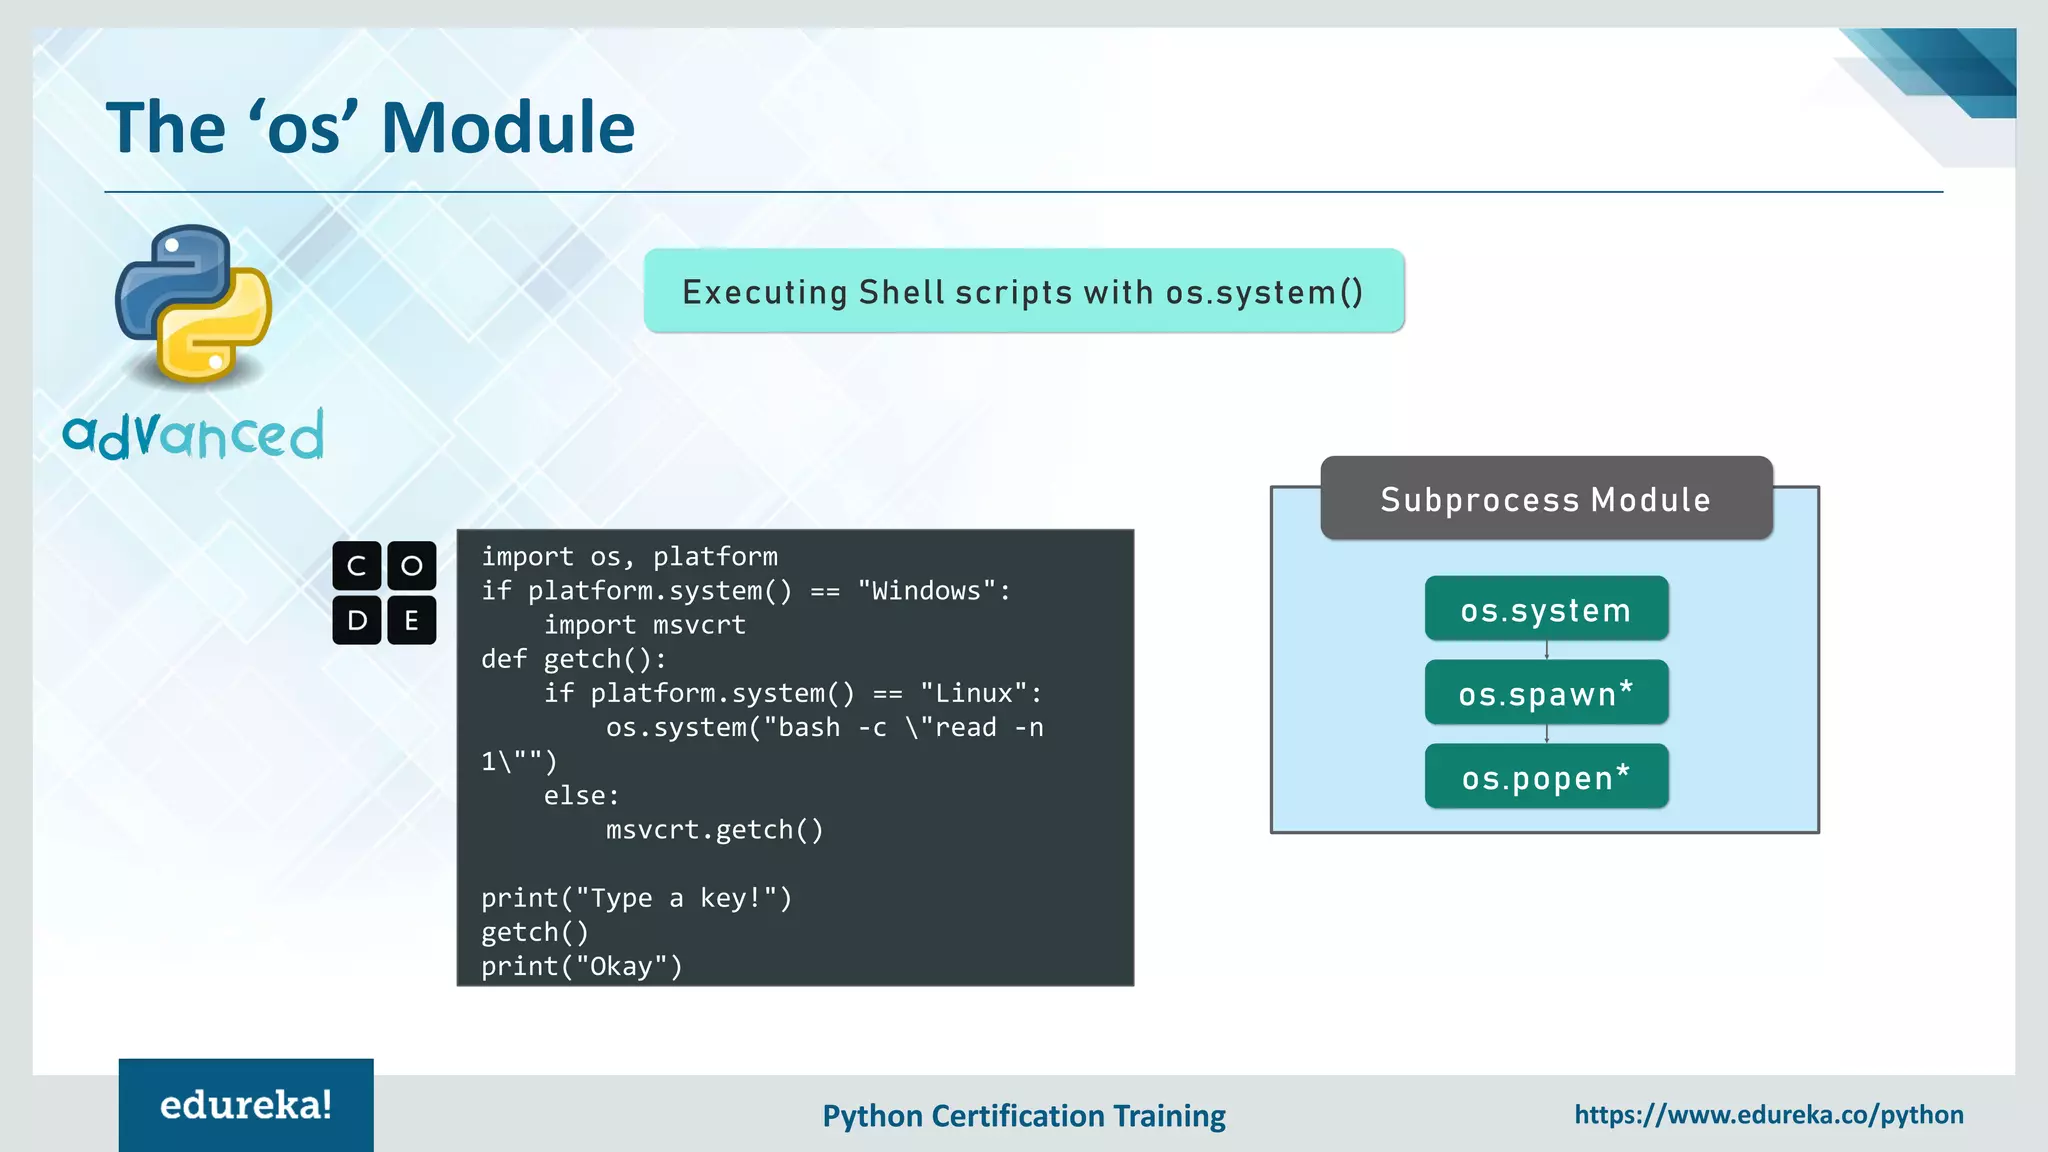This screenshot has height=1152, width=2048.
Task: Click the 'if platform.system() == "Windows":' line
Action: tap(746, 591)
